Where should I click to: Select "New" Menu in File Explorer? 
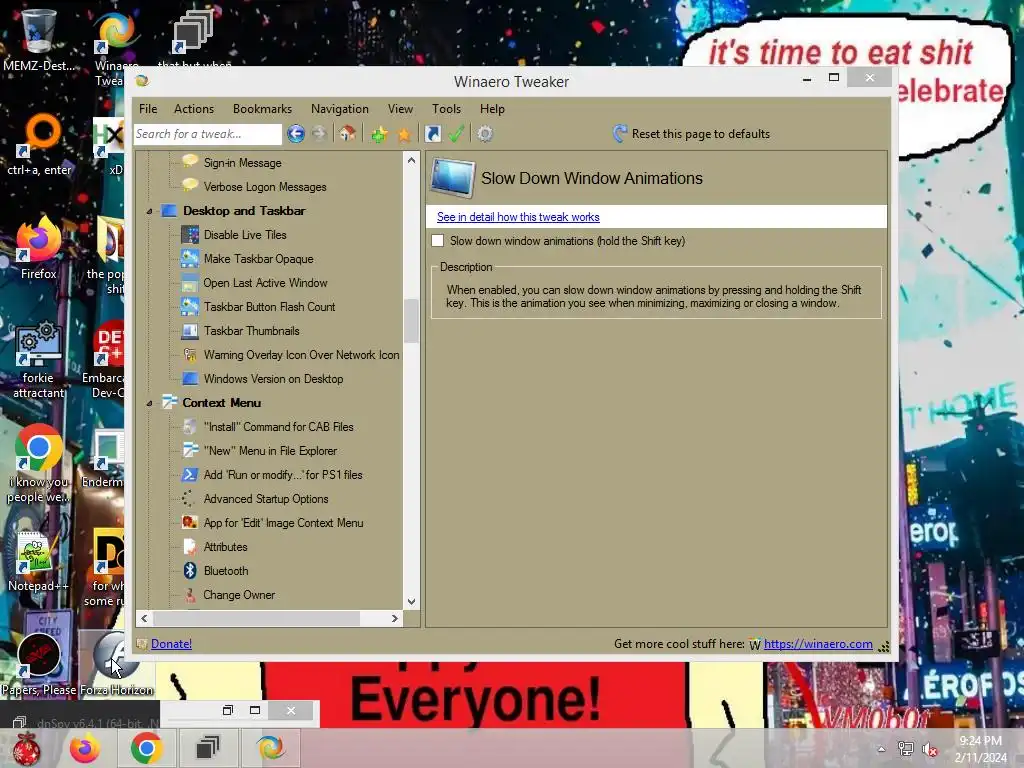coord(270,451)
